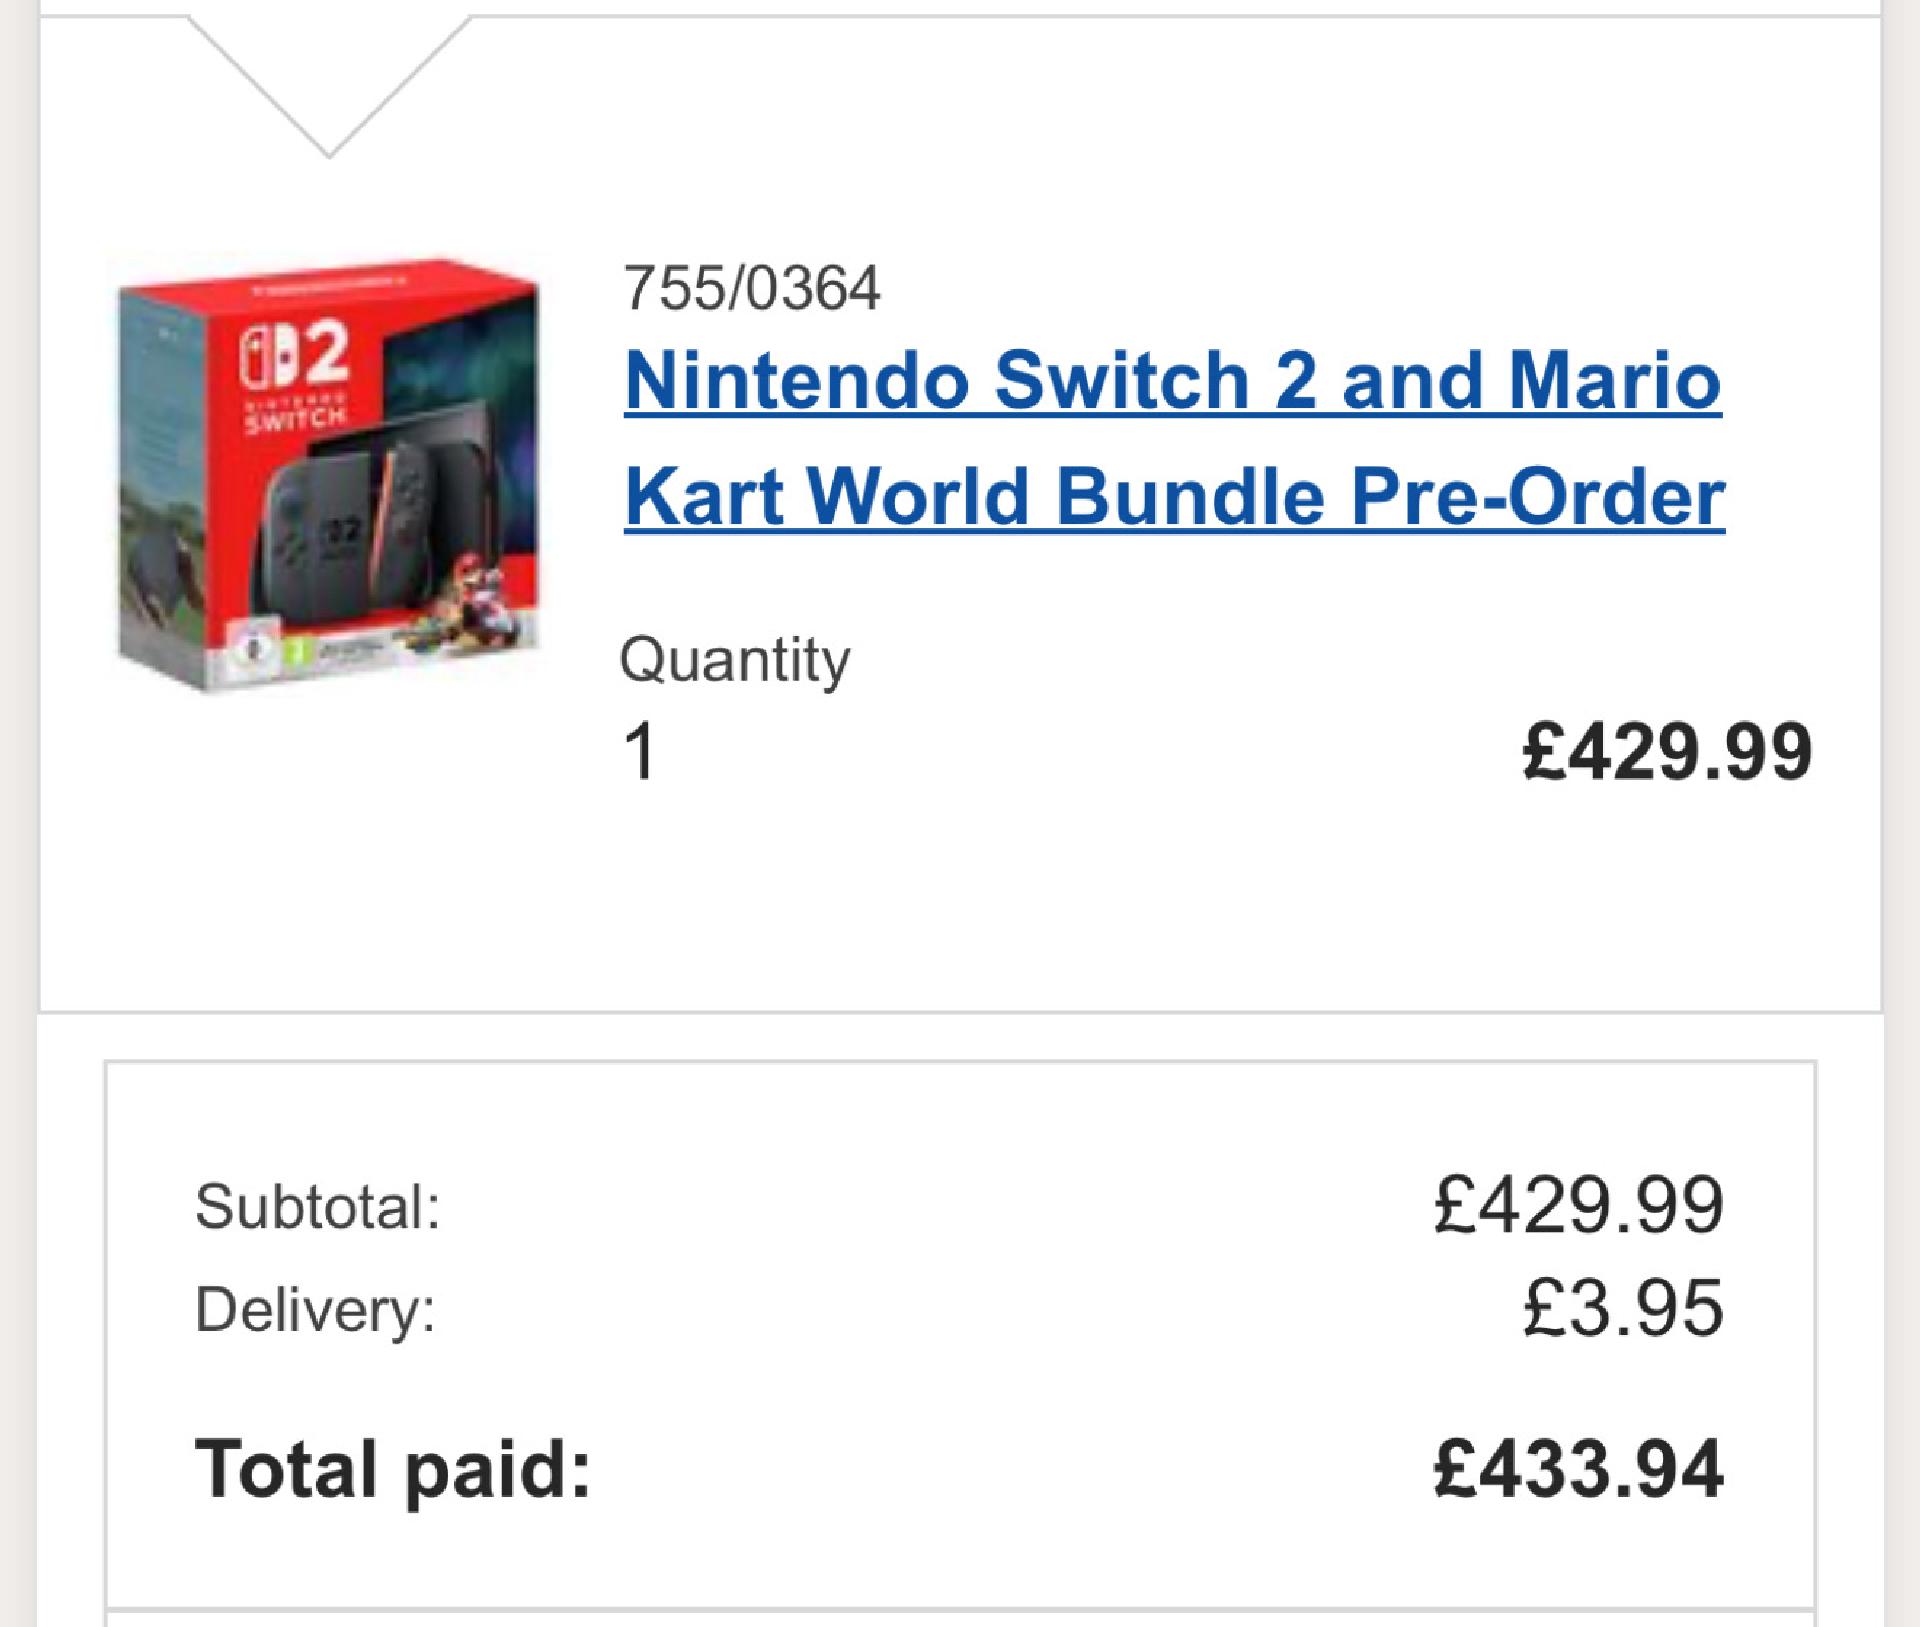
Task: Click the Total paid label
Action: pos(393,1468)
